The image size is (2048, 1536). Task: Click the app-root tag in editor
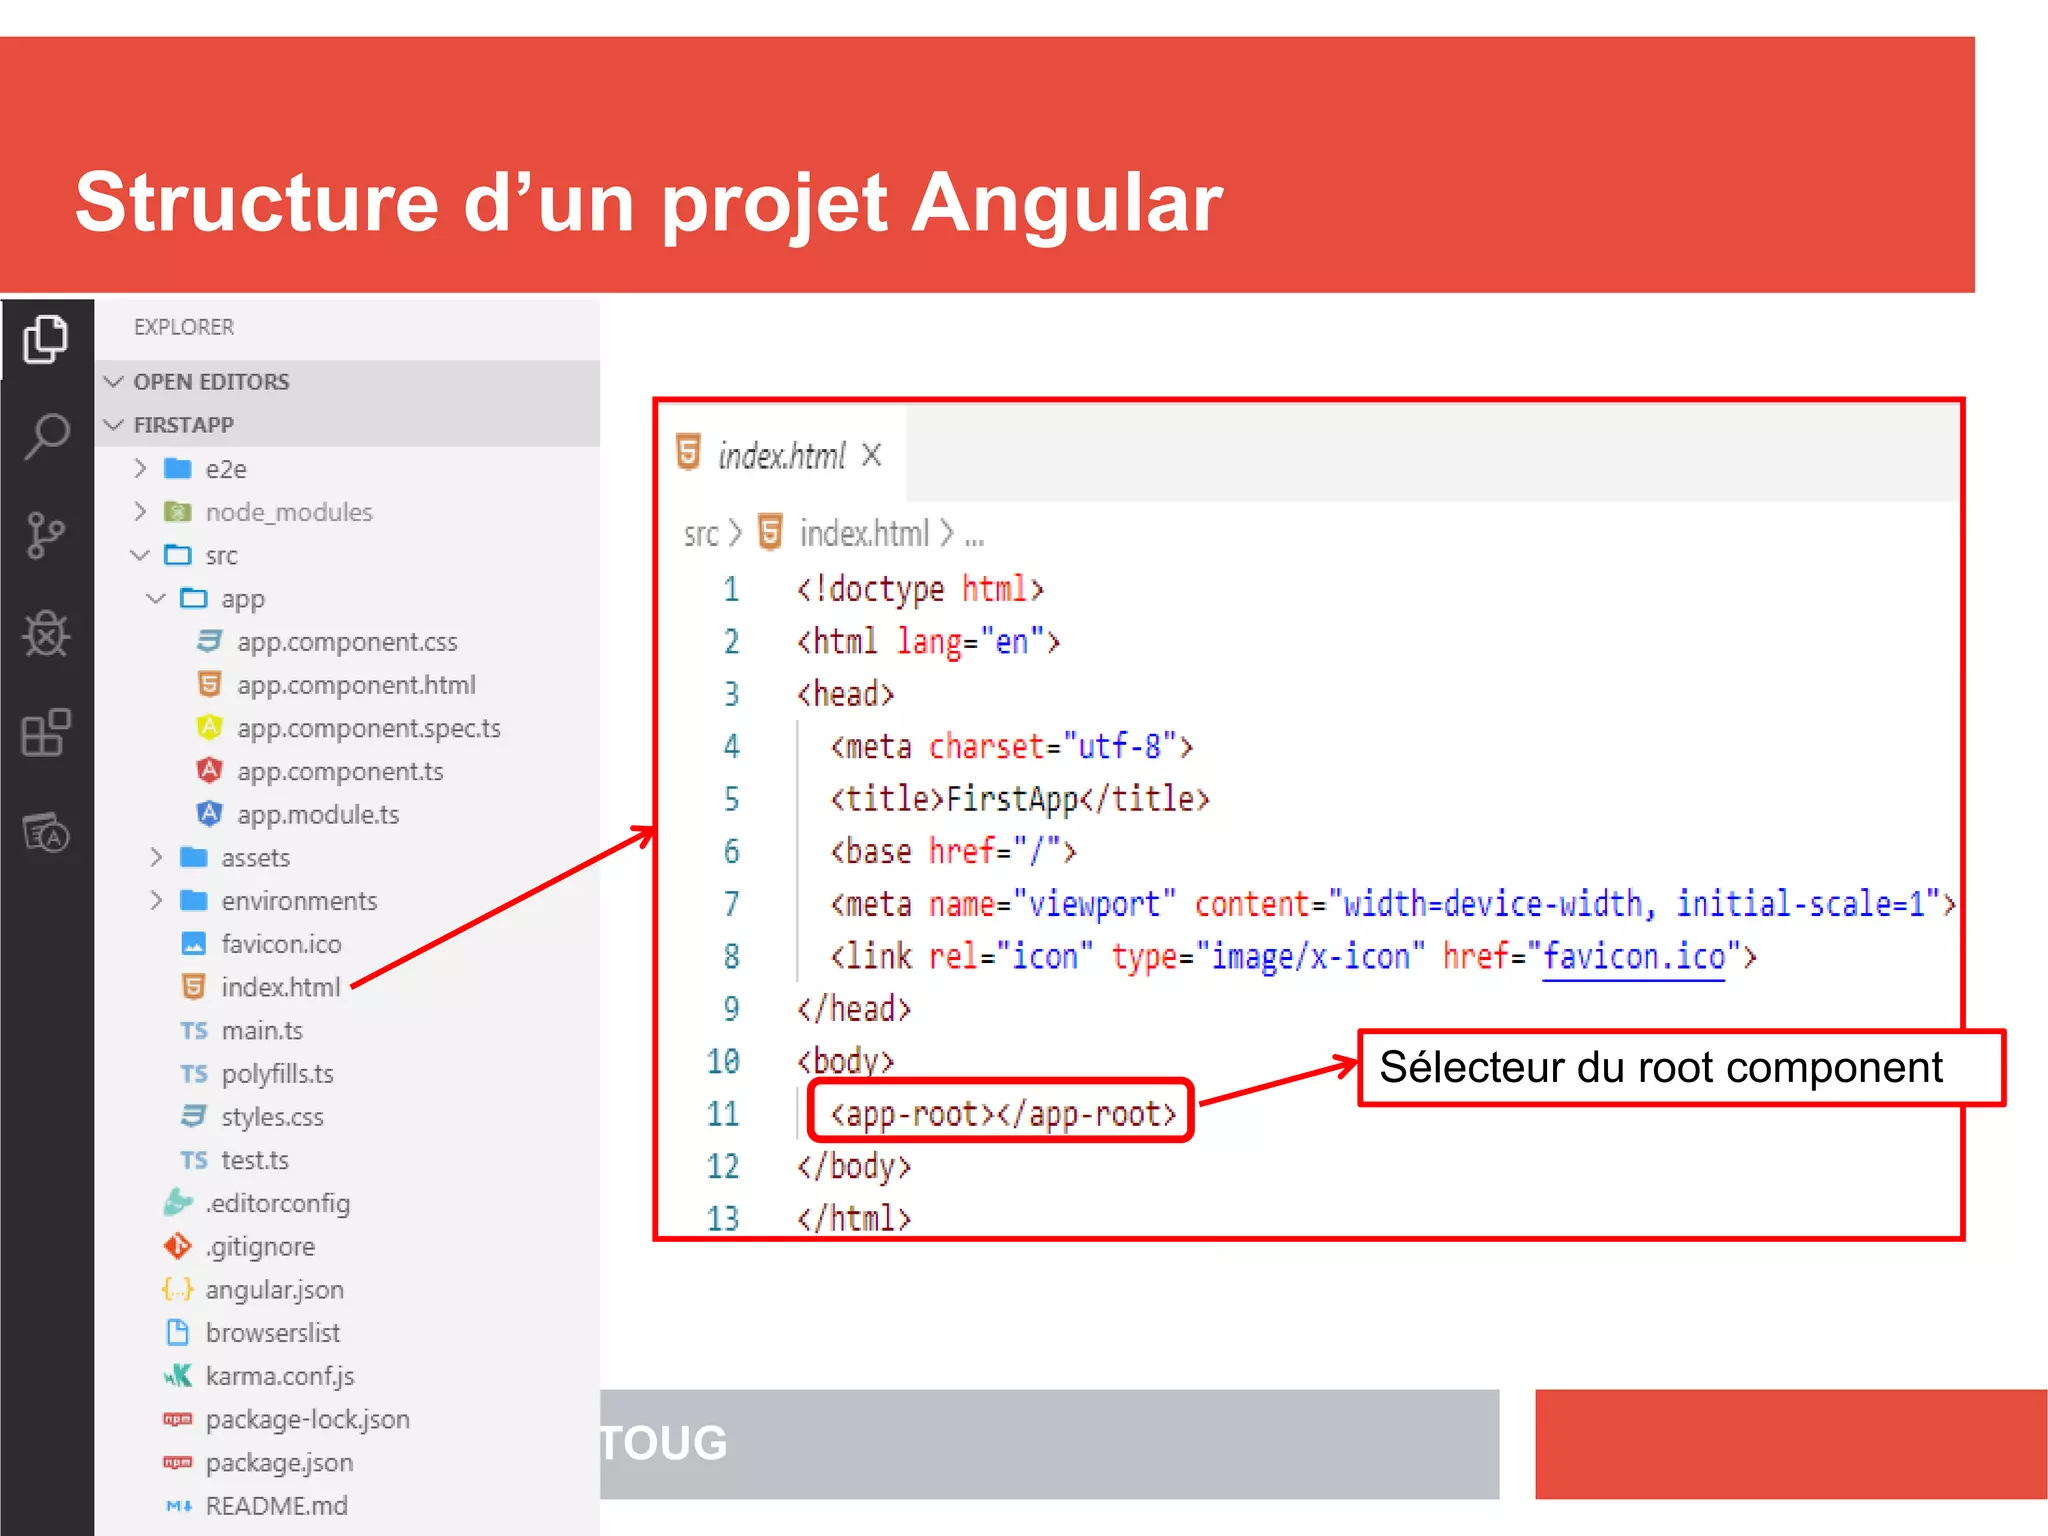[x=1003, y=1114]
